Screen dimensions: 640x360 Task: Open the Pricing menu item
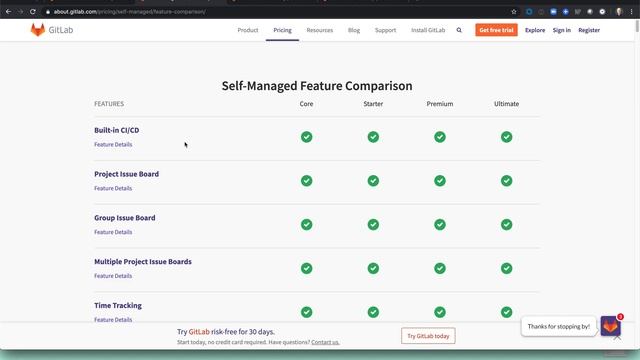pyautogui.click(x=282, y=30)
